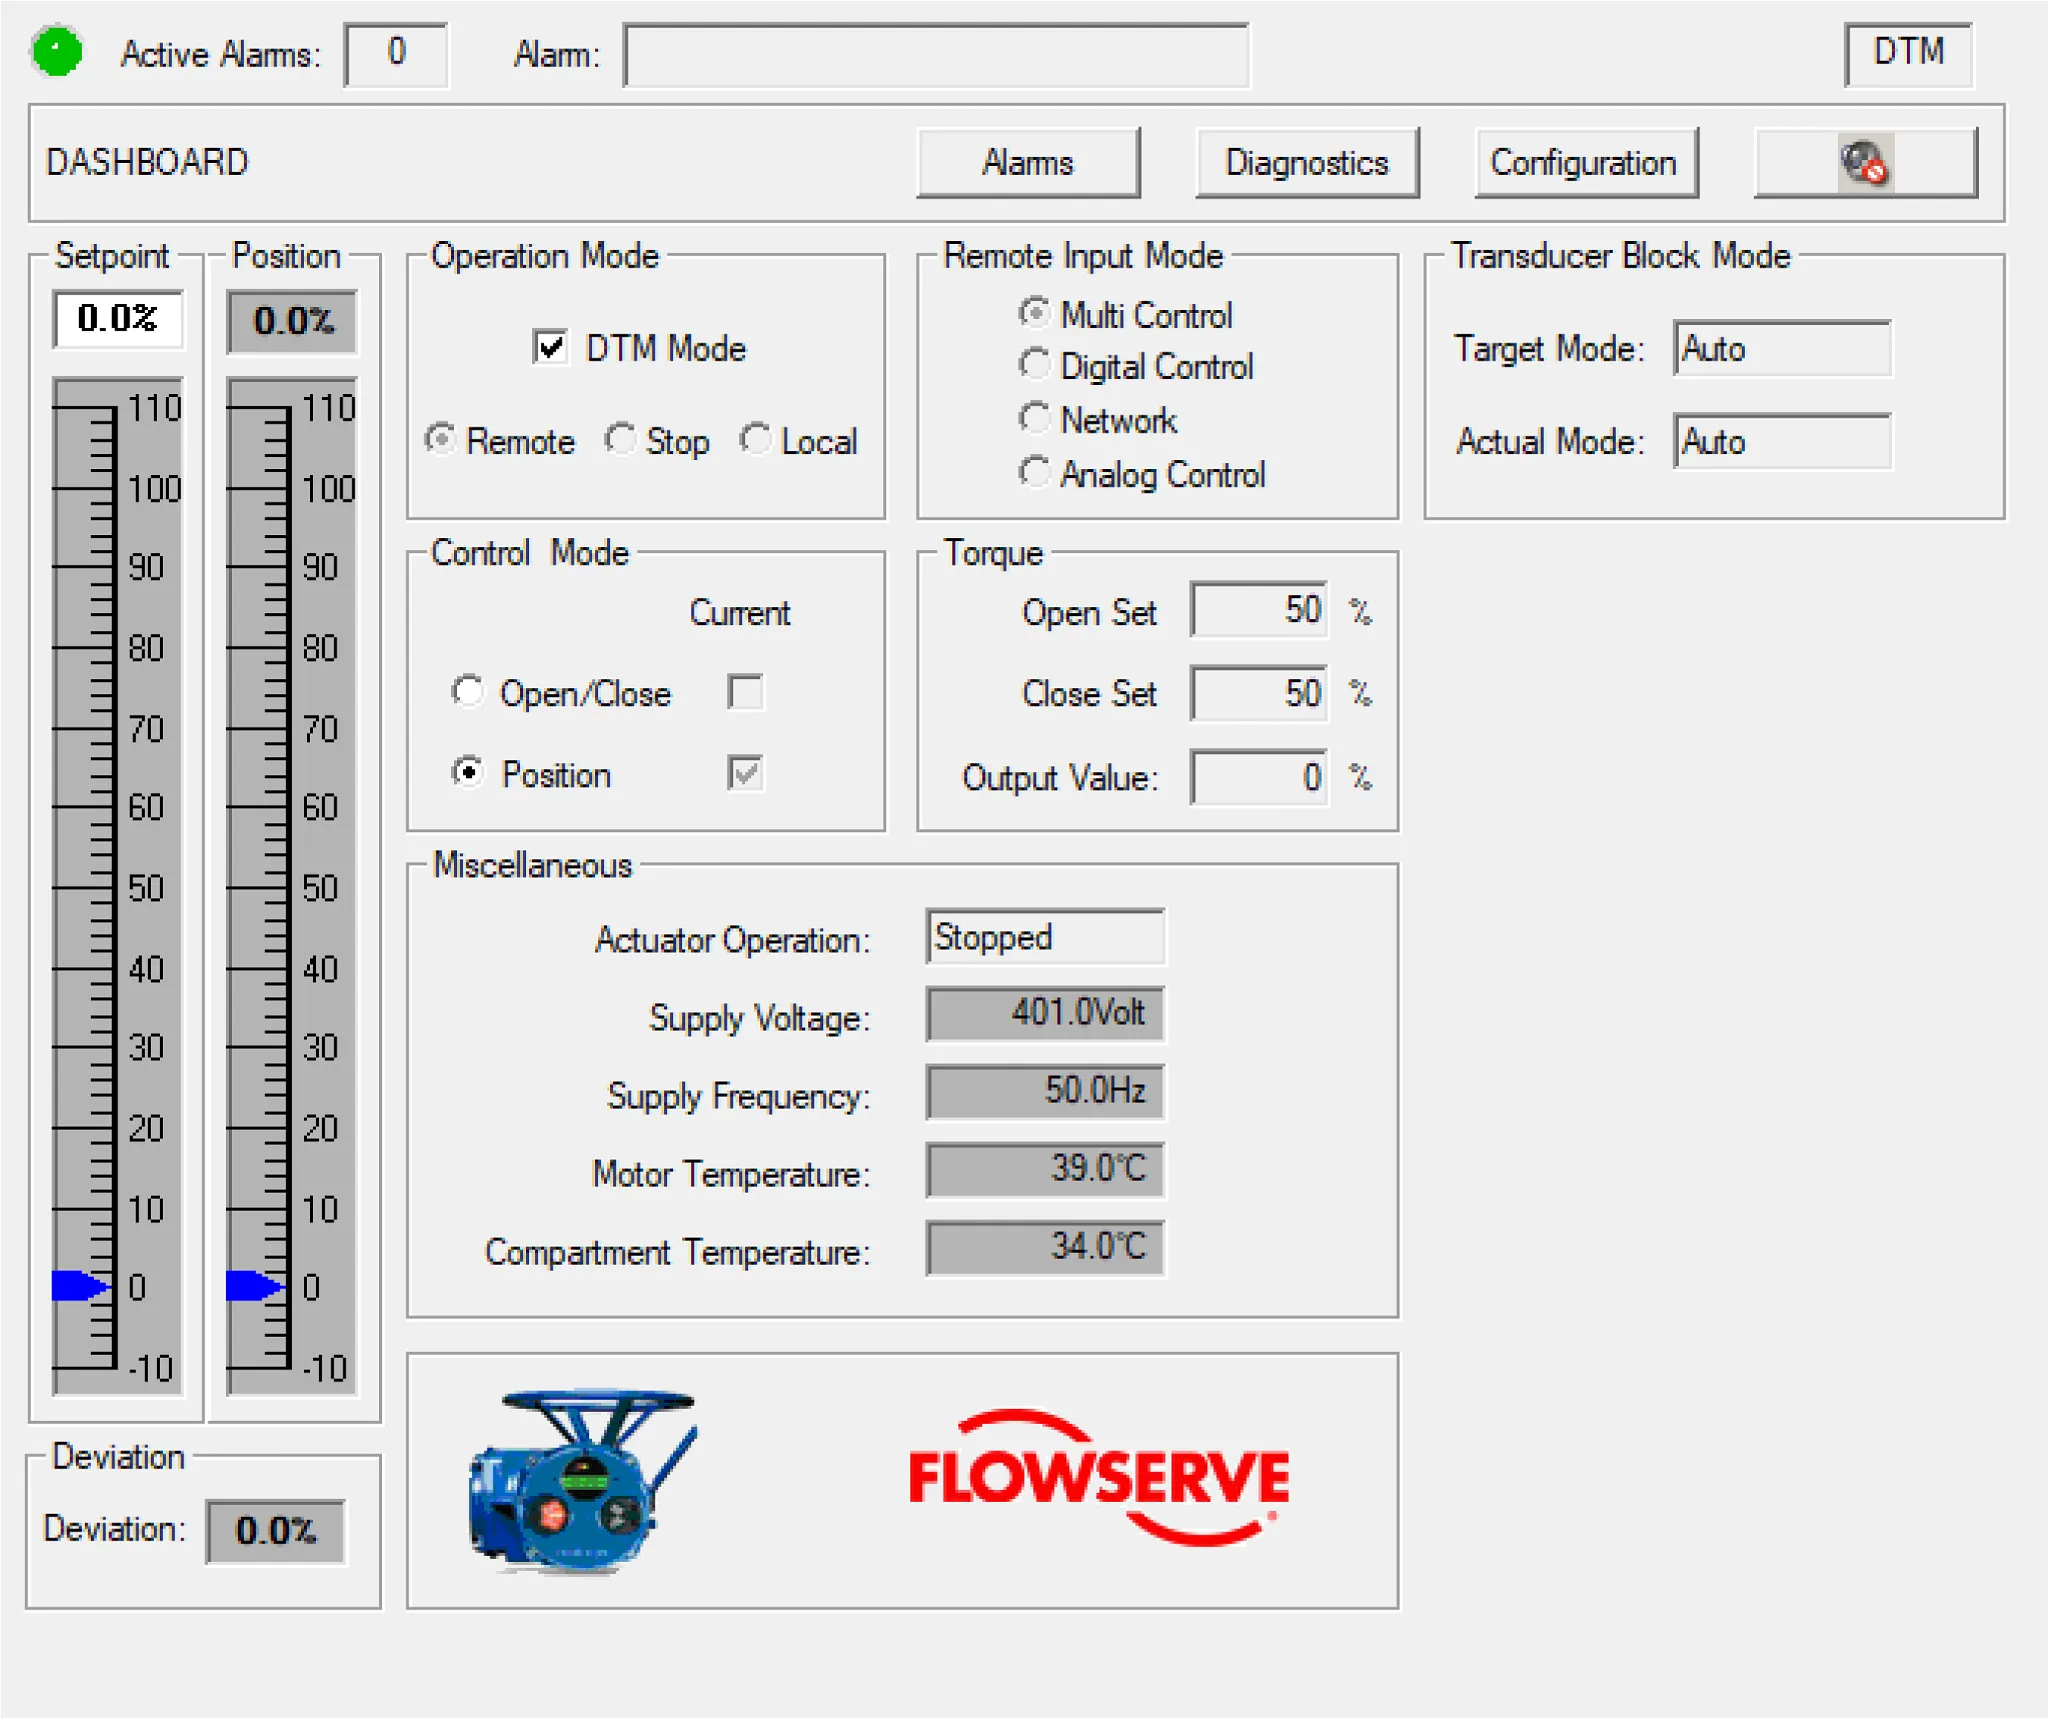Click the Torque Close Set field

point(1258,693)
